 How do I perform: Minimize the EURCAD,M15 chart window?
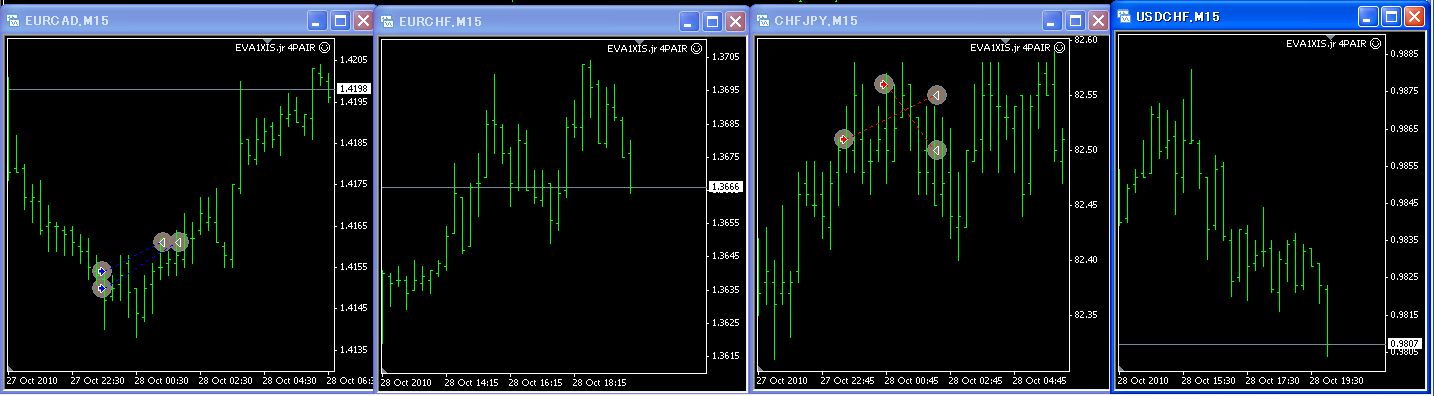318,20
